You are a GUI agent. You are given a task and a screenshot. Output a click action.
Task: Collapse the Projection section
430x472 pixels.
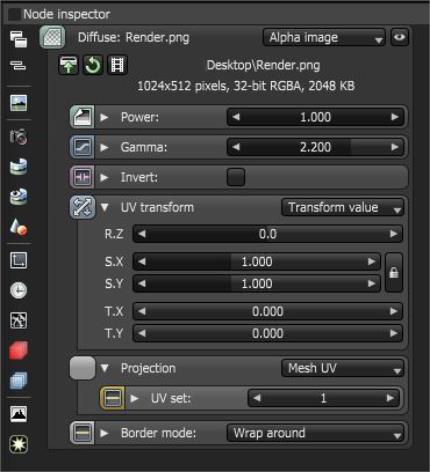click(x=104, y=368)
